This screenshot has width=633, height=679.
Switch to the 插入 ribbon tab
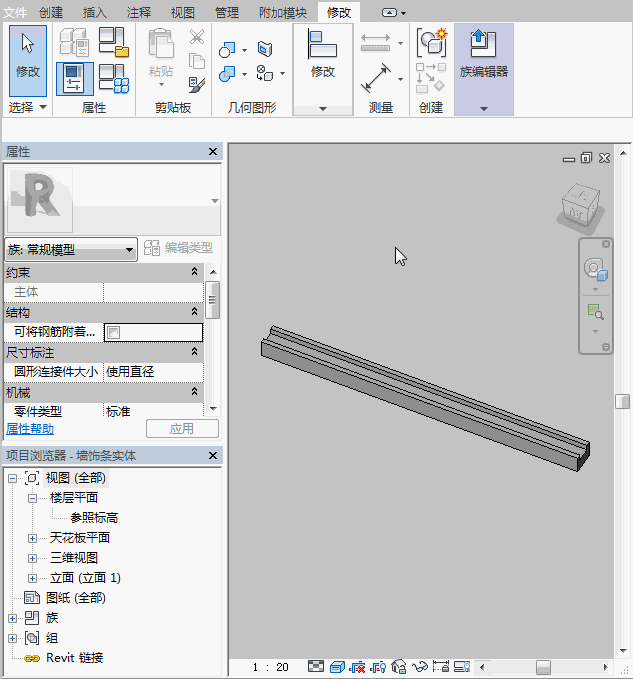pos(95,13)
